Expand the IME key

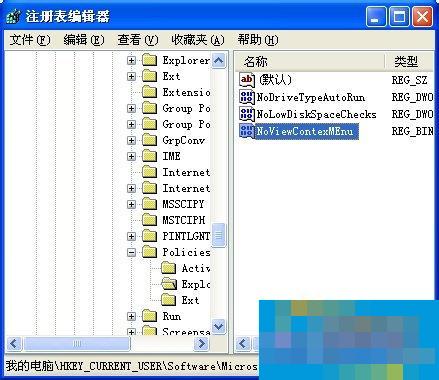tap(131, 156)
